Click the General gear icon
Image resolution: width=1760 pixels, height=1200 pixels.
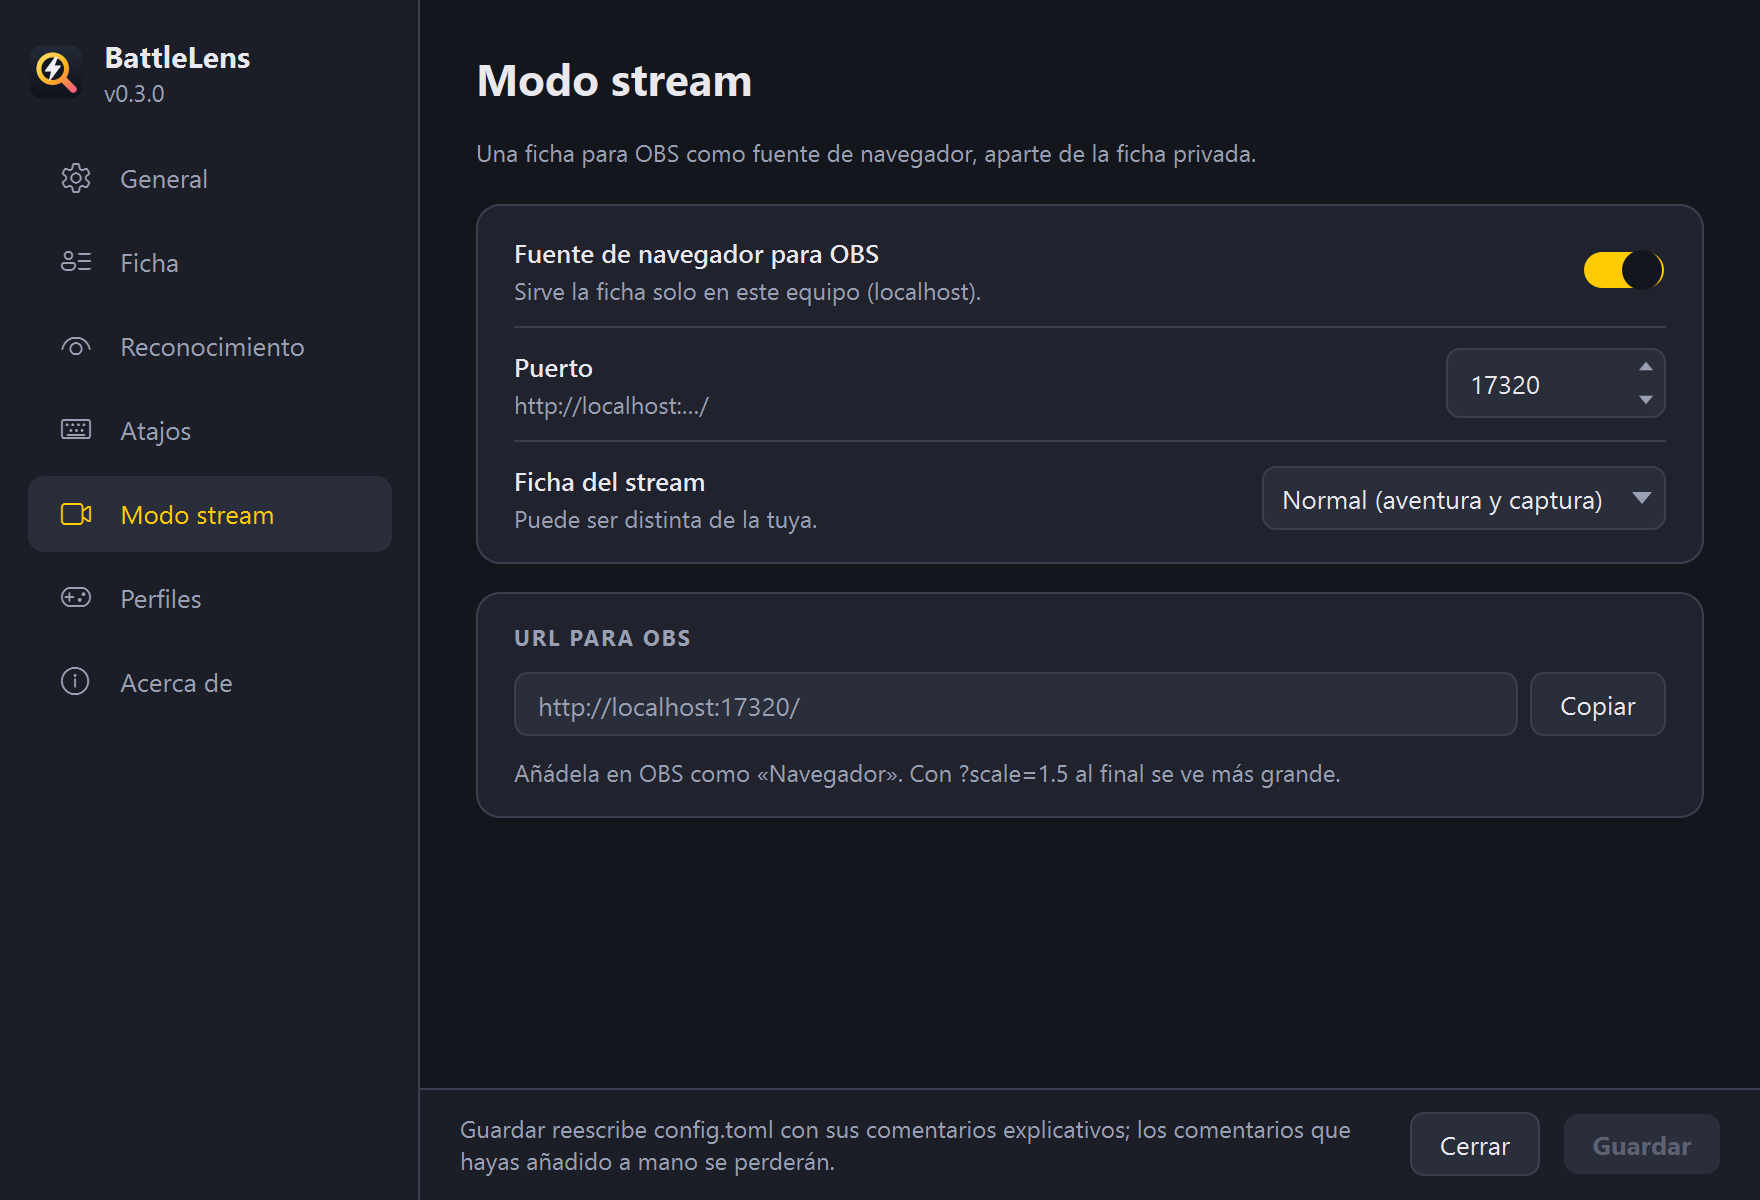76,179
